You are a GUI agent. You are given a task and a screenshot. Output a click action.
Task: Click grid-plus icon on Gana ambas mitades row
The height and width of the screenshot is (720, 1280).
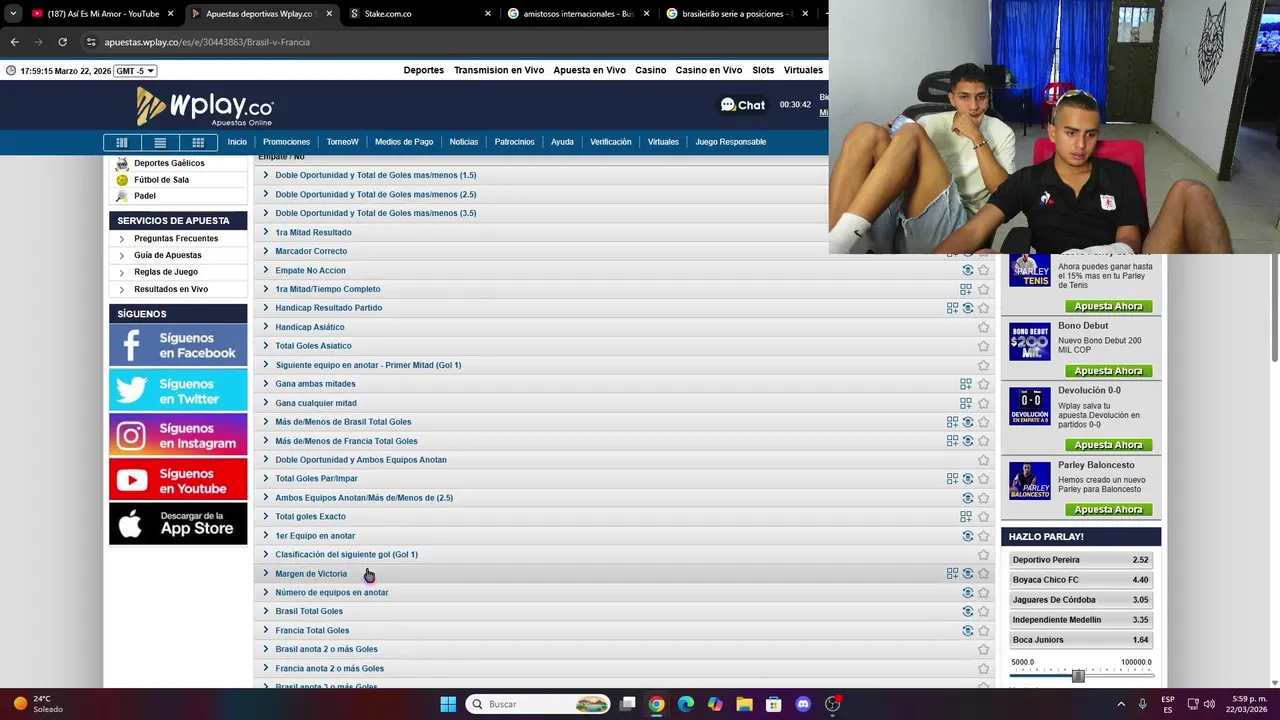click(966, 384)
